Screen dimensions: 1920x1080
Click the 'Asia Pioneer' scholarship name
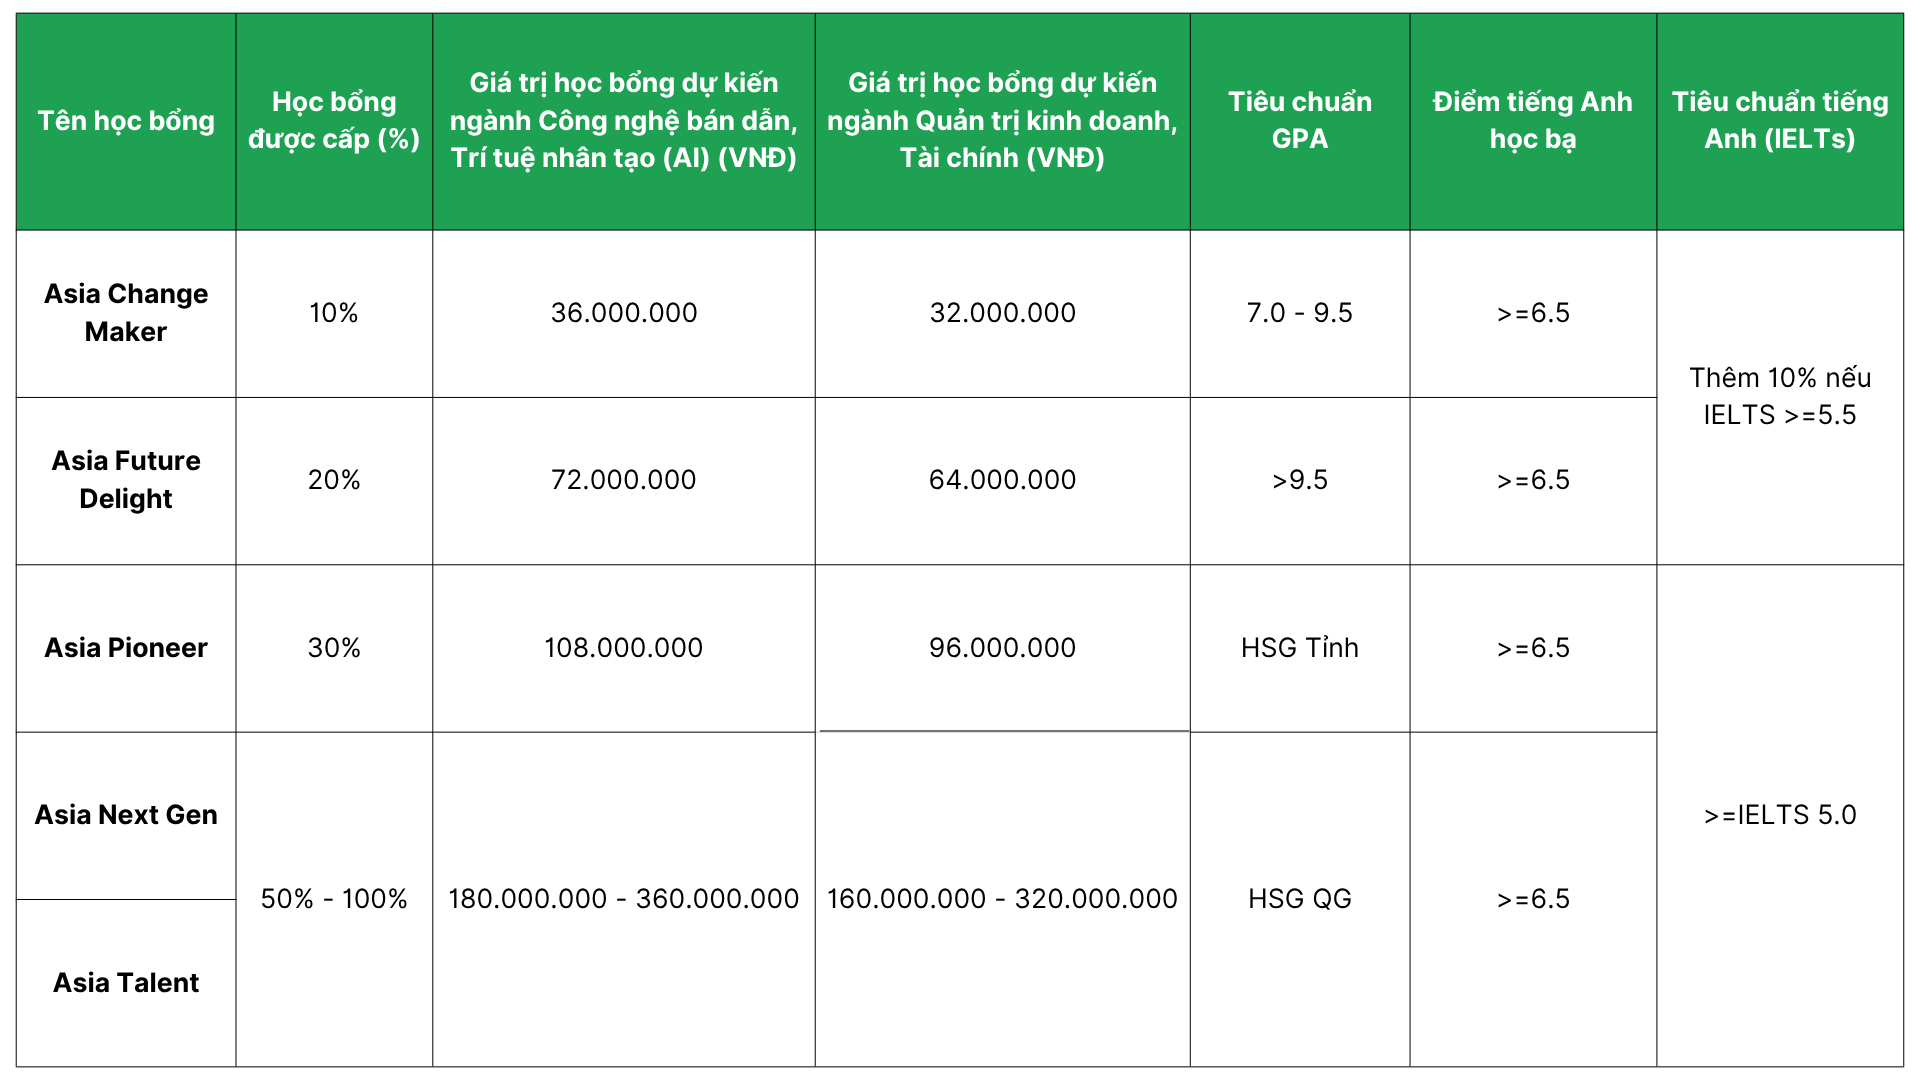tap(126, 648)
